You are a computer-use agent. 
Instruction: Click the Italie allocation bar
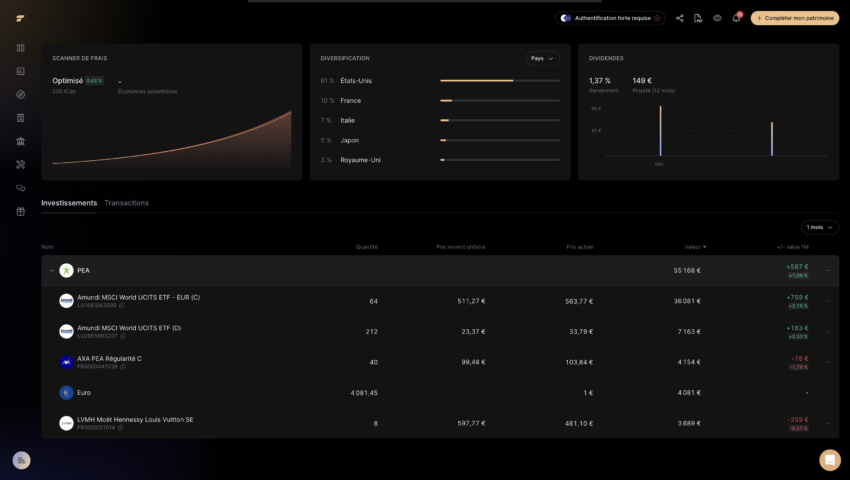click(500, 120)
